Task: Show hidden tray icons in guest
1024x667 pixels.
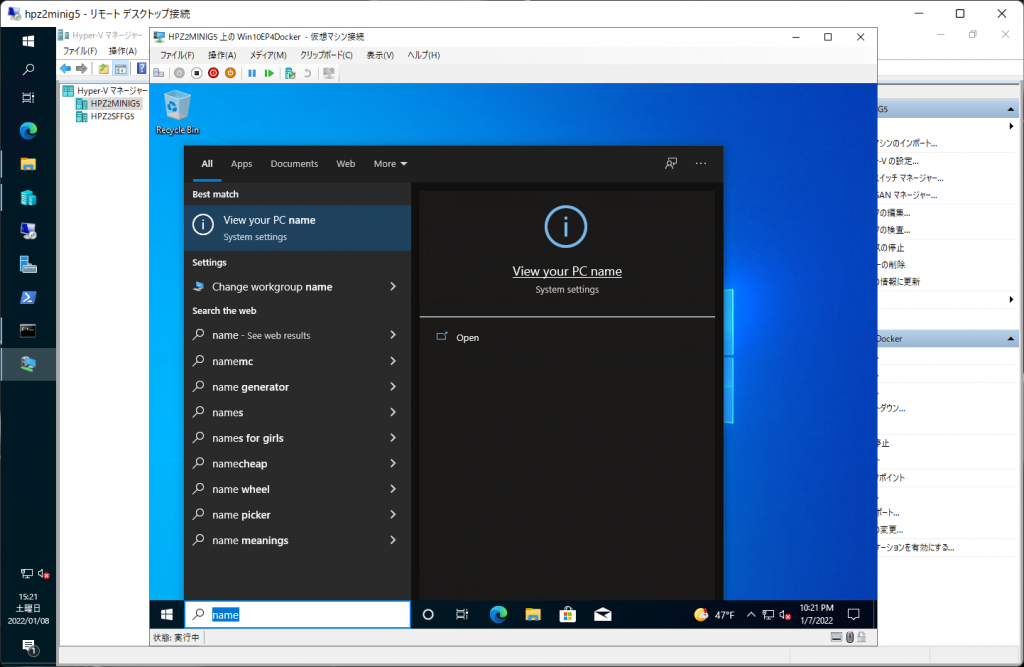Action: [749, 614]
